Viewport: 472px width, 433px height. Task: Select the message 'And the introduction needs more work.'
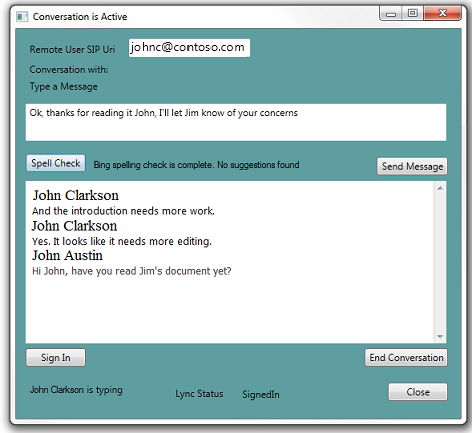[x=123, y=211]
